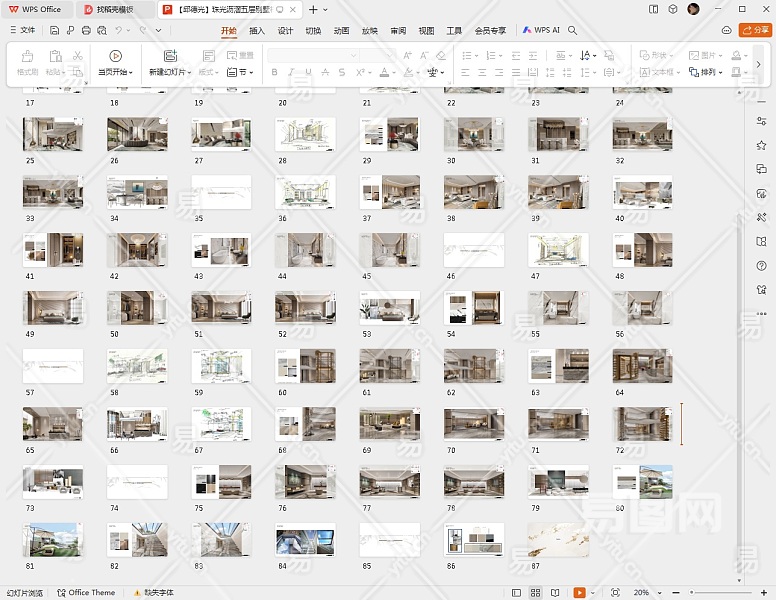The width and height of the screenshot is (776, 600).
Task: Switch to the 动画 ribbon tab
Action: click(x=341, y=30)
